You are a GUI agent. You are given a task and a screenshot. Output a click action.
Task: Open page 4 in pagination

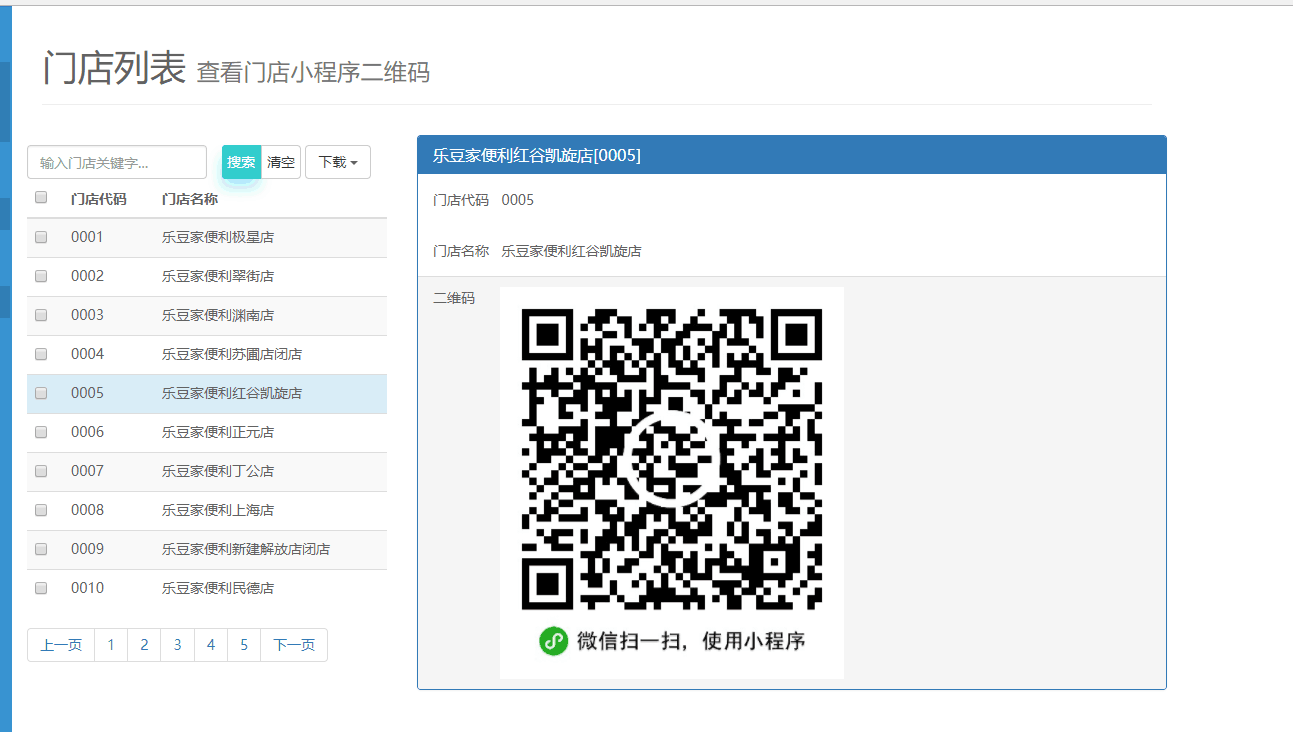(211, 645)
